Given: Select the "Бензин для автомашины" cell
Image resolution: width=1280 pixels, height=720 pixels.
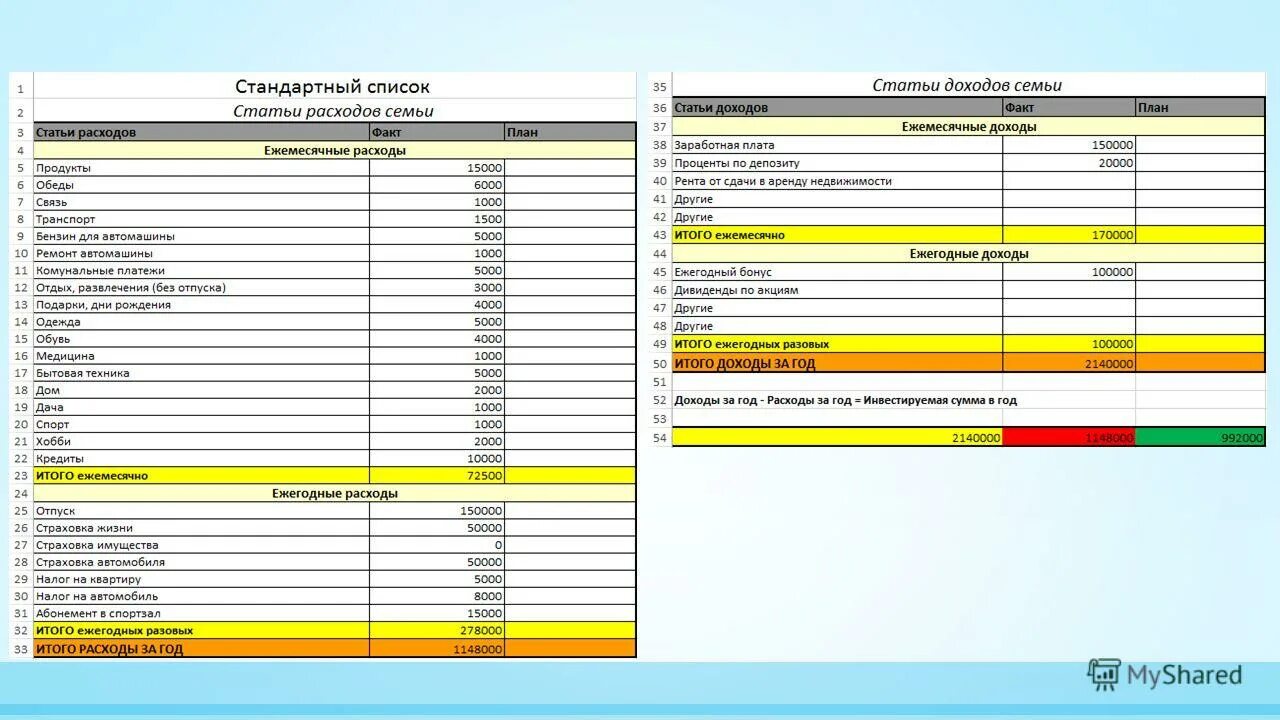Looking at the screenshot, I should 201,236.
